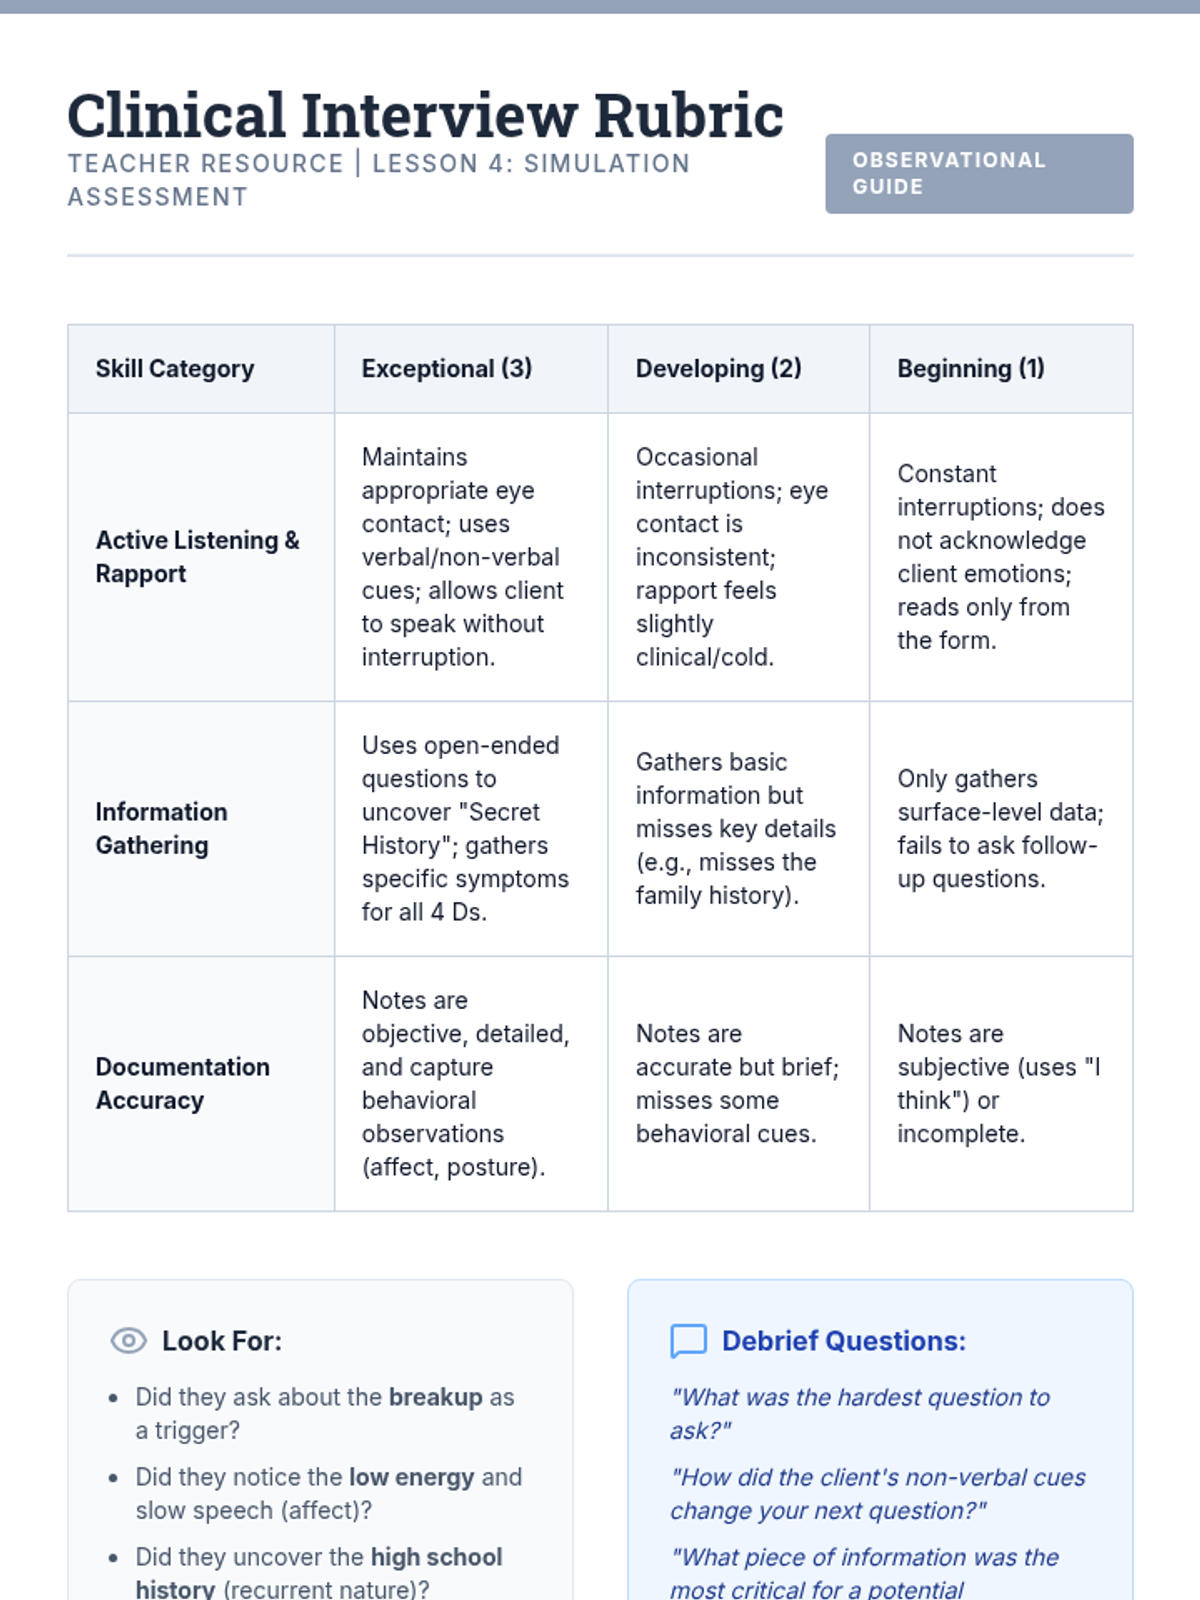Select the Clinical Interview Rubric title
The image size is (1200, 1600).
point(425,116)
